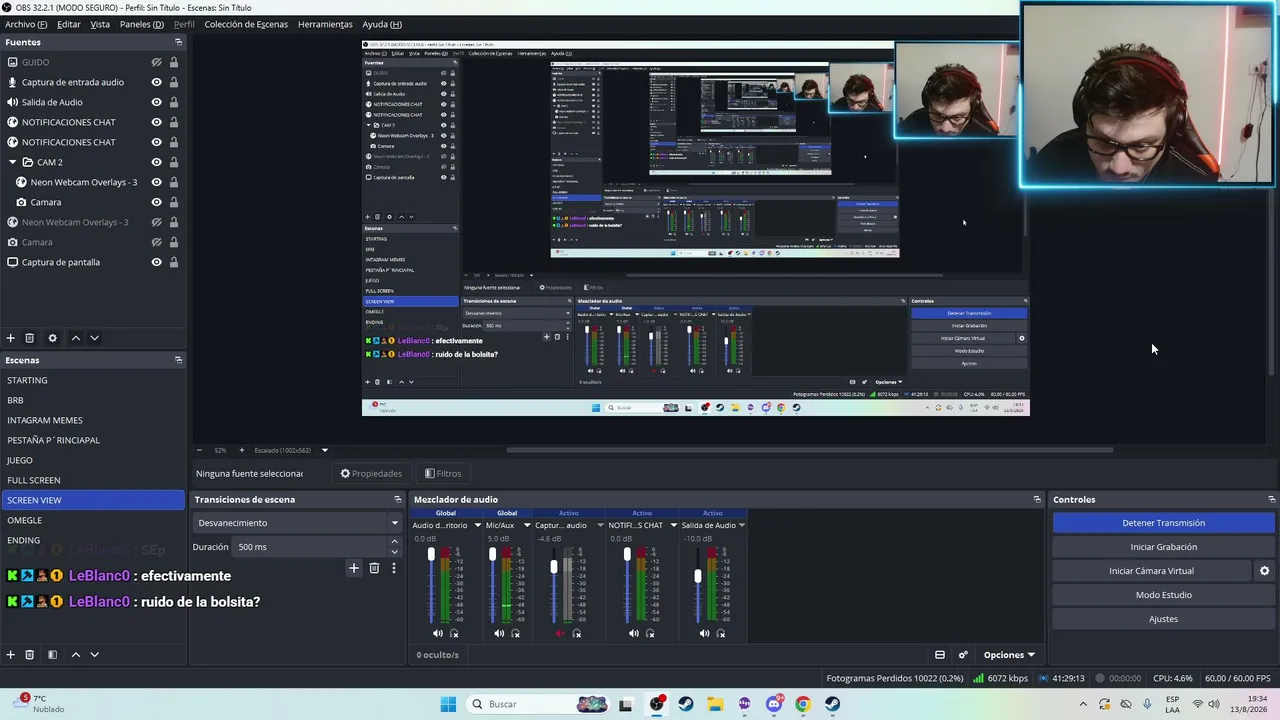This screenshot has height=720, width=1280.
Task: Click Iniciar Grabación button
Action: (1163, 547)
